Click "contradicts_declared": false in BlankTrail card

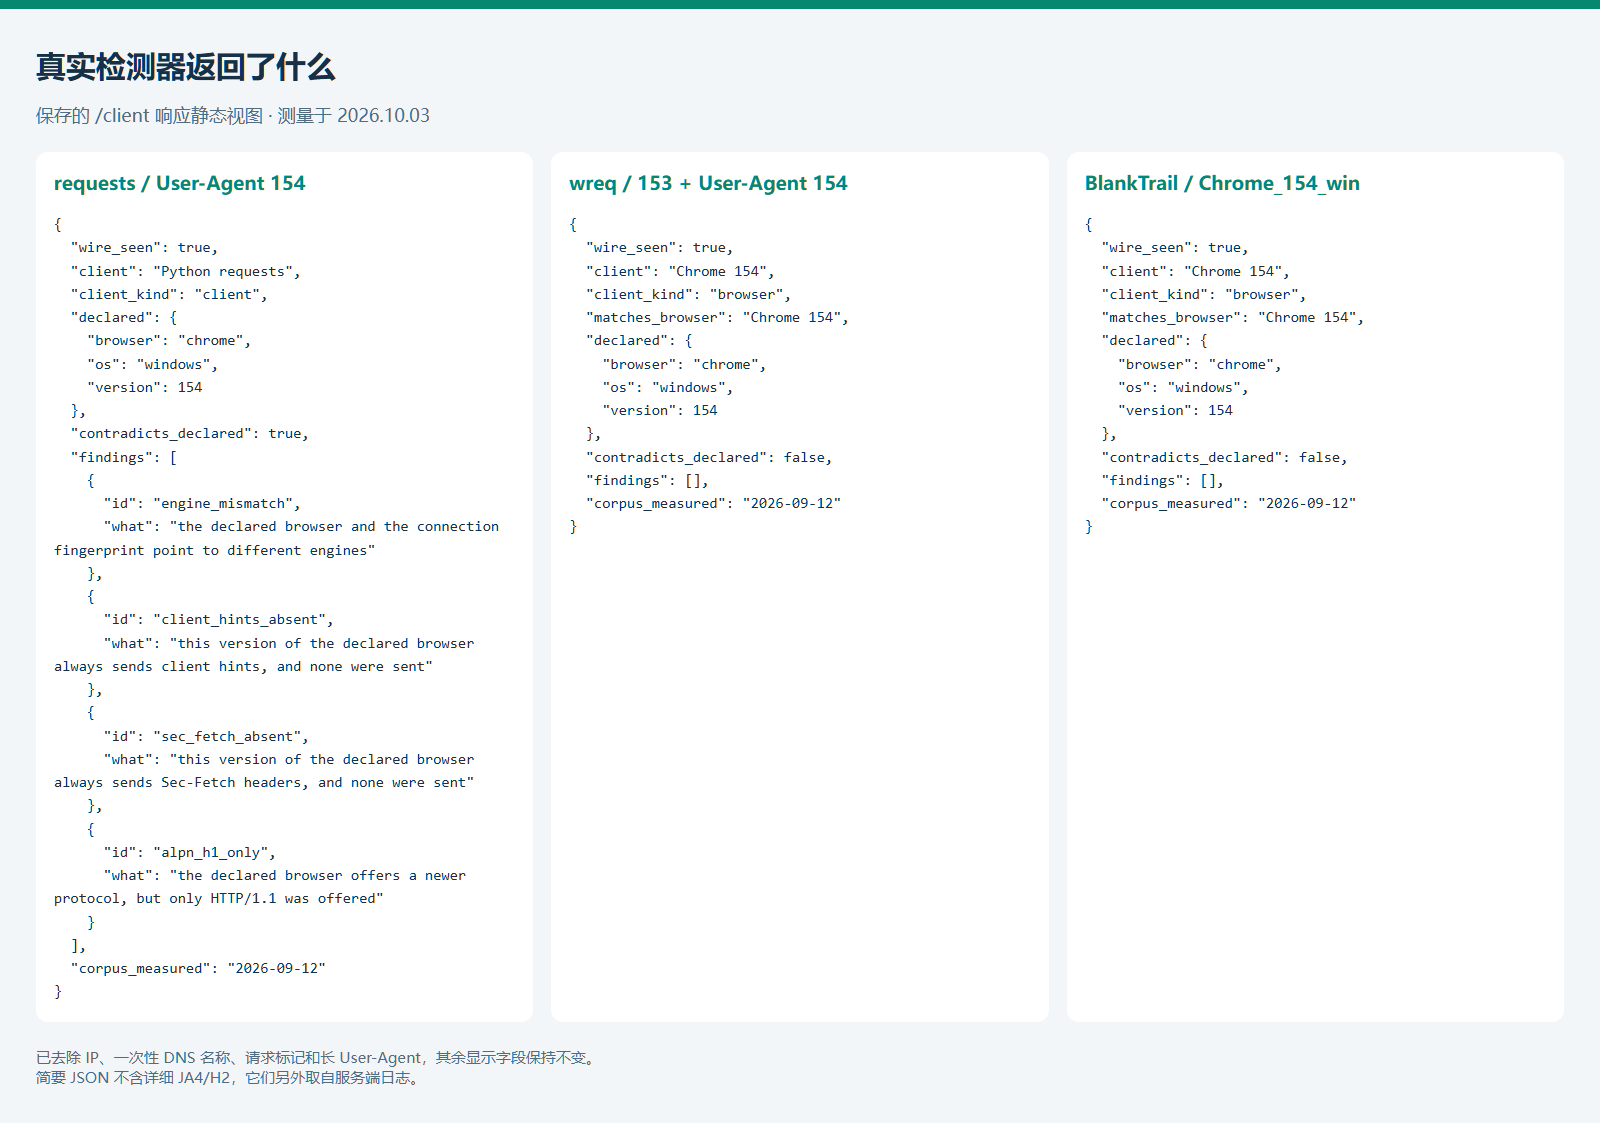(x=1225, y=457)
